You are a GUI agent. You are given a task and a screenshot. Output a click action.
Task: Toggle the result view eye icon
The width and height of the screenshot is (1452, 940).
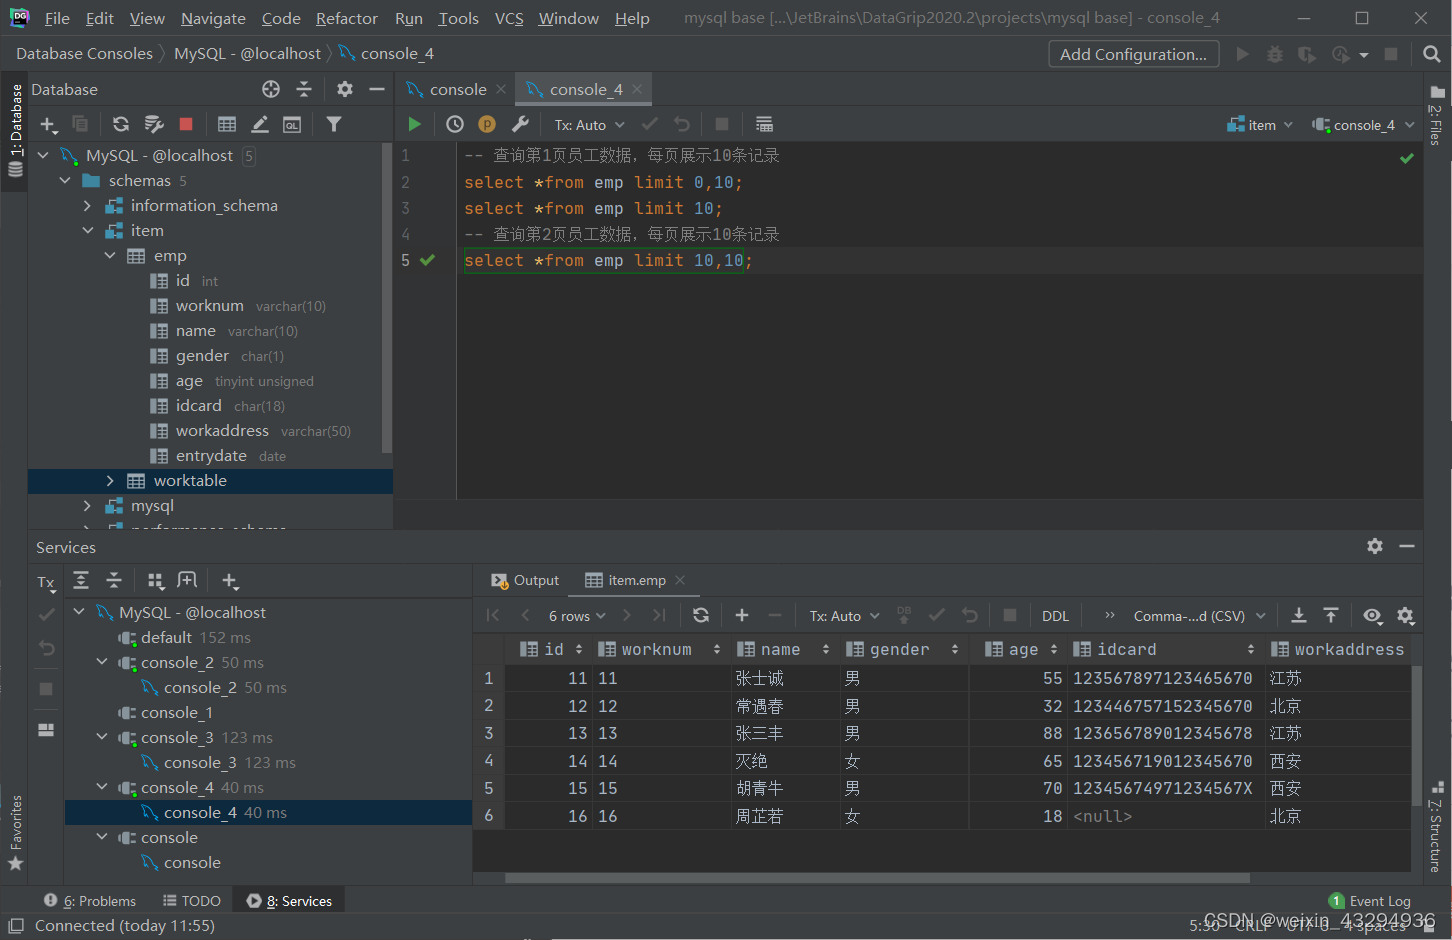click(1372, 615)
